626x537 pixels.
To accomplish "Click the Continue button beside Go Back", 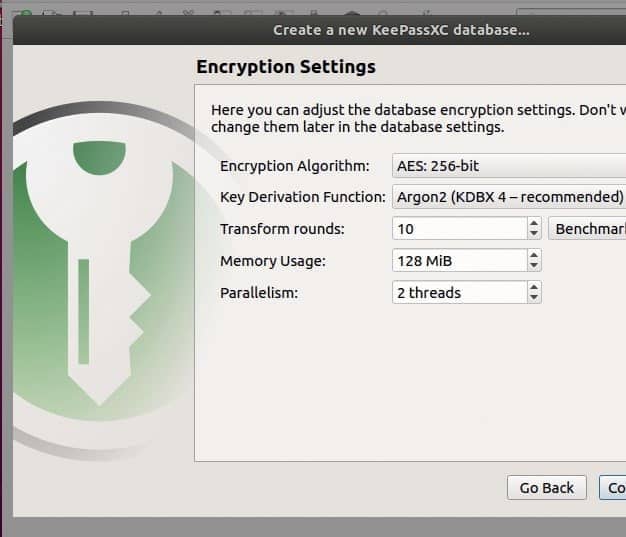I will pos(613,488).
